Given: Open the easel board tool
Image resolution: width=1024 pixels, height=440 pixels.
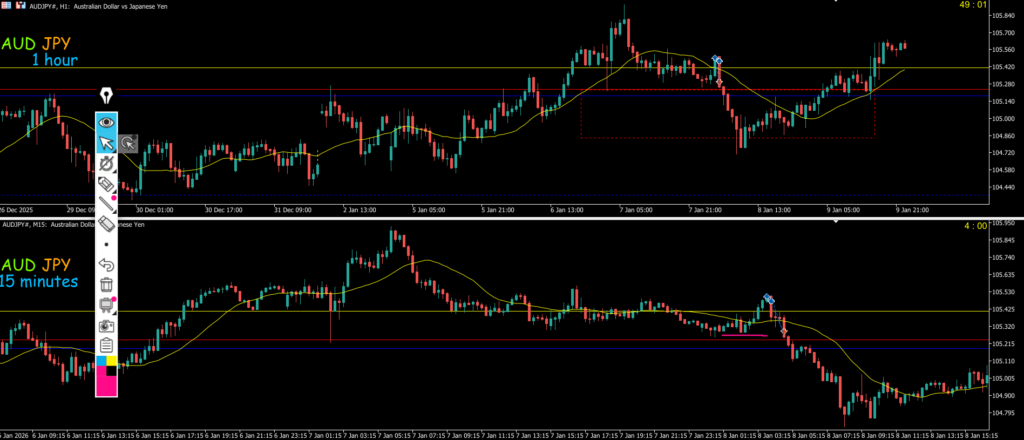Looking at the screenshot, I should coord(106,306).
